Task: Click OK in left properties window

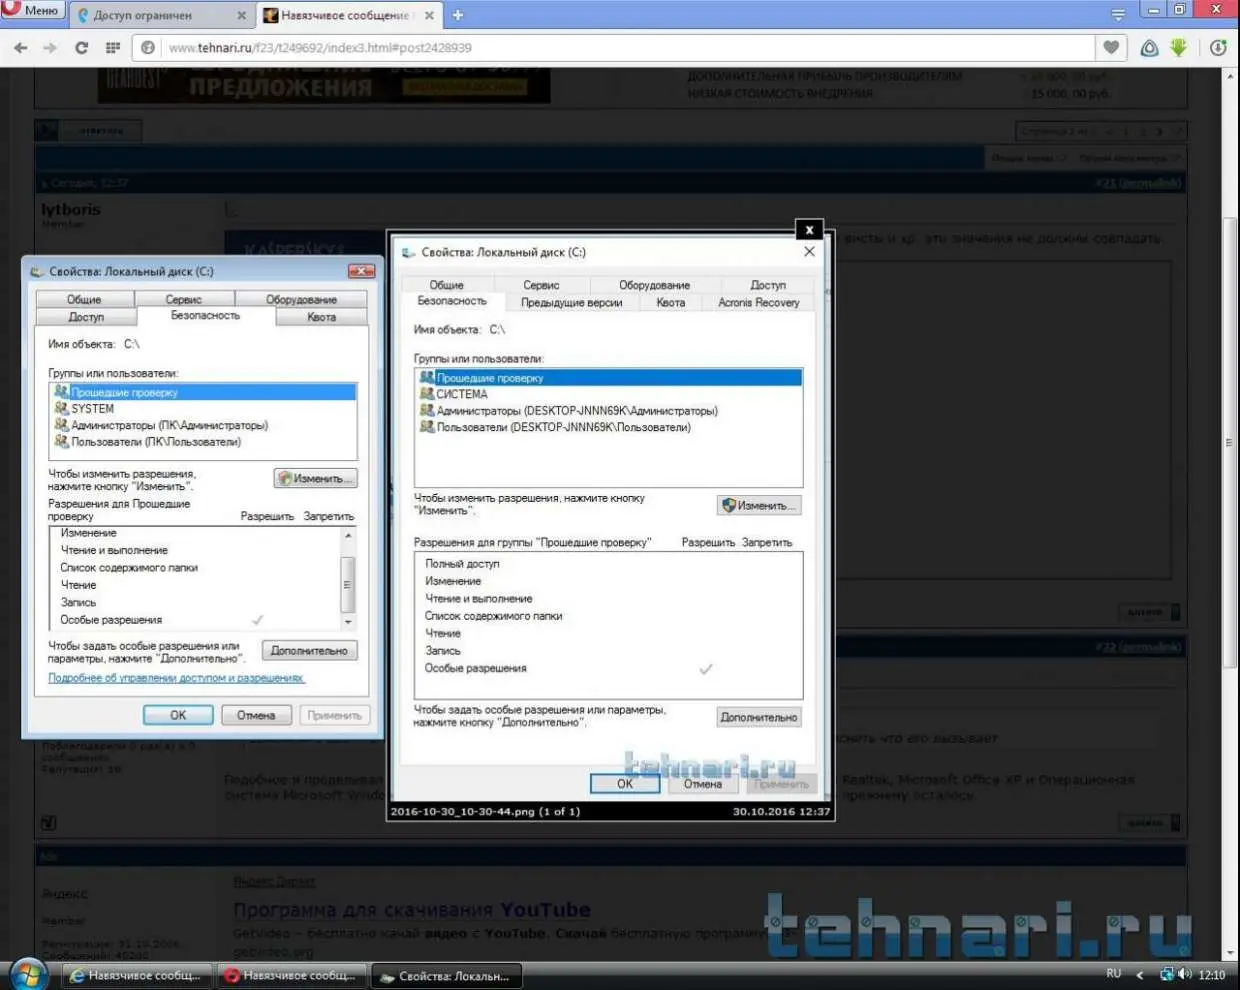Action: [x=178, y=715]
